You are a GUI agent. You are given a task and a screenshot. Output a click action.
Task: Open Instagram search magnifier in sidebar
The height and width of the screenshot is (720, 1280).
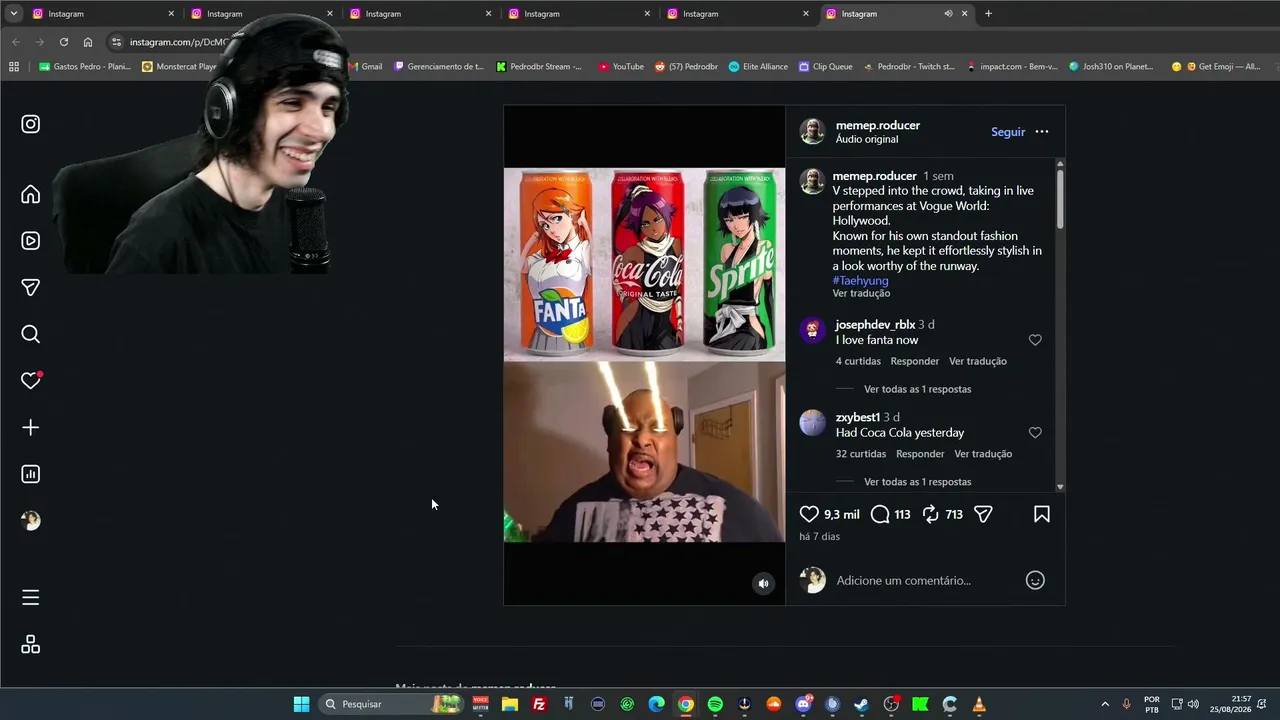[x=31, y=334]
